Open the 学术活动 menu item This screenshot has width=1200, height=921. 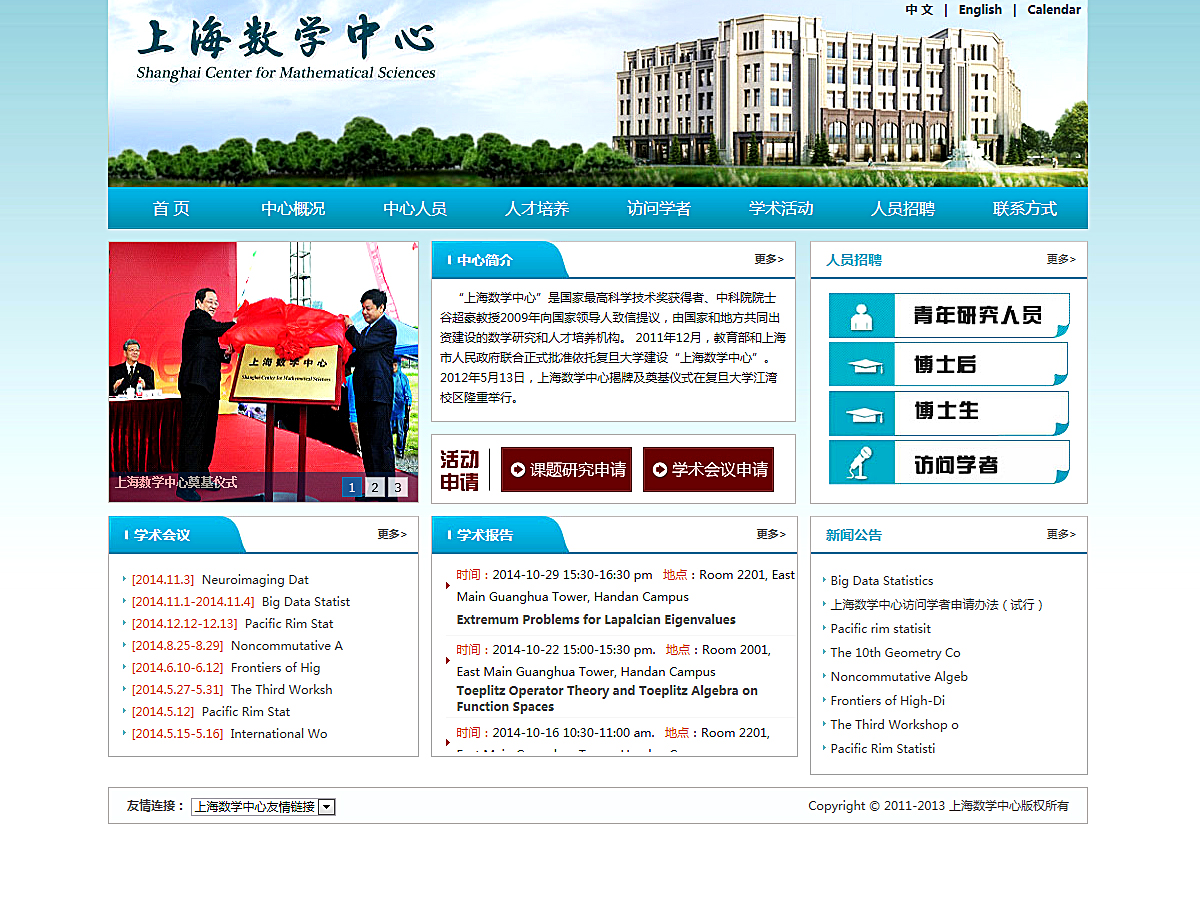pos(781,209)
